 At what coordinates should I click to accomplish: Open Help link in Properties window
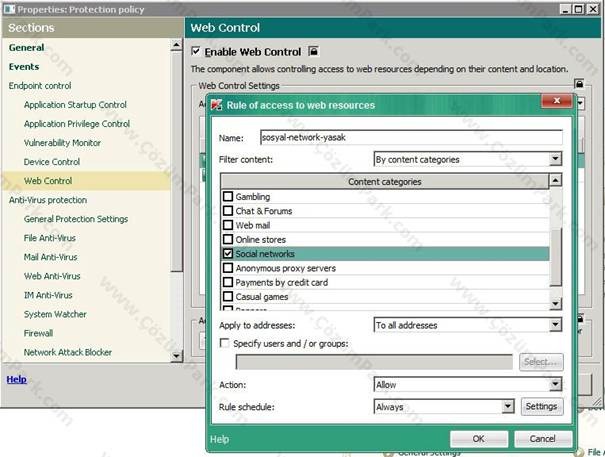pyautogui.click(x=17, y=379)
